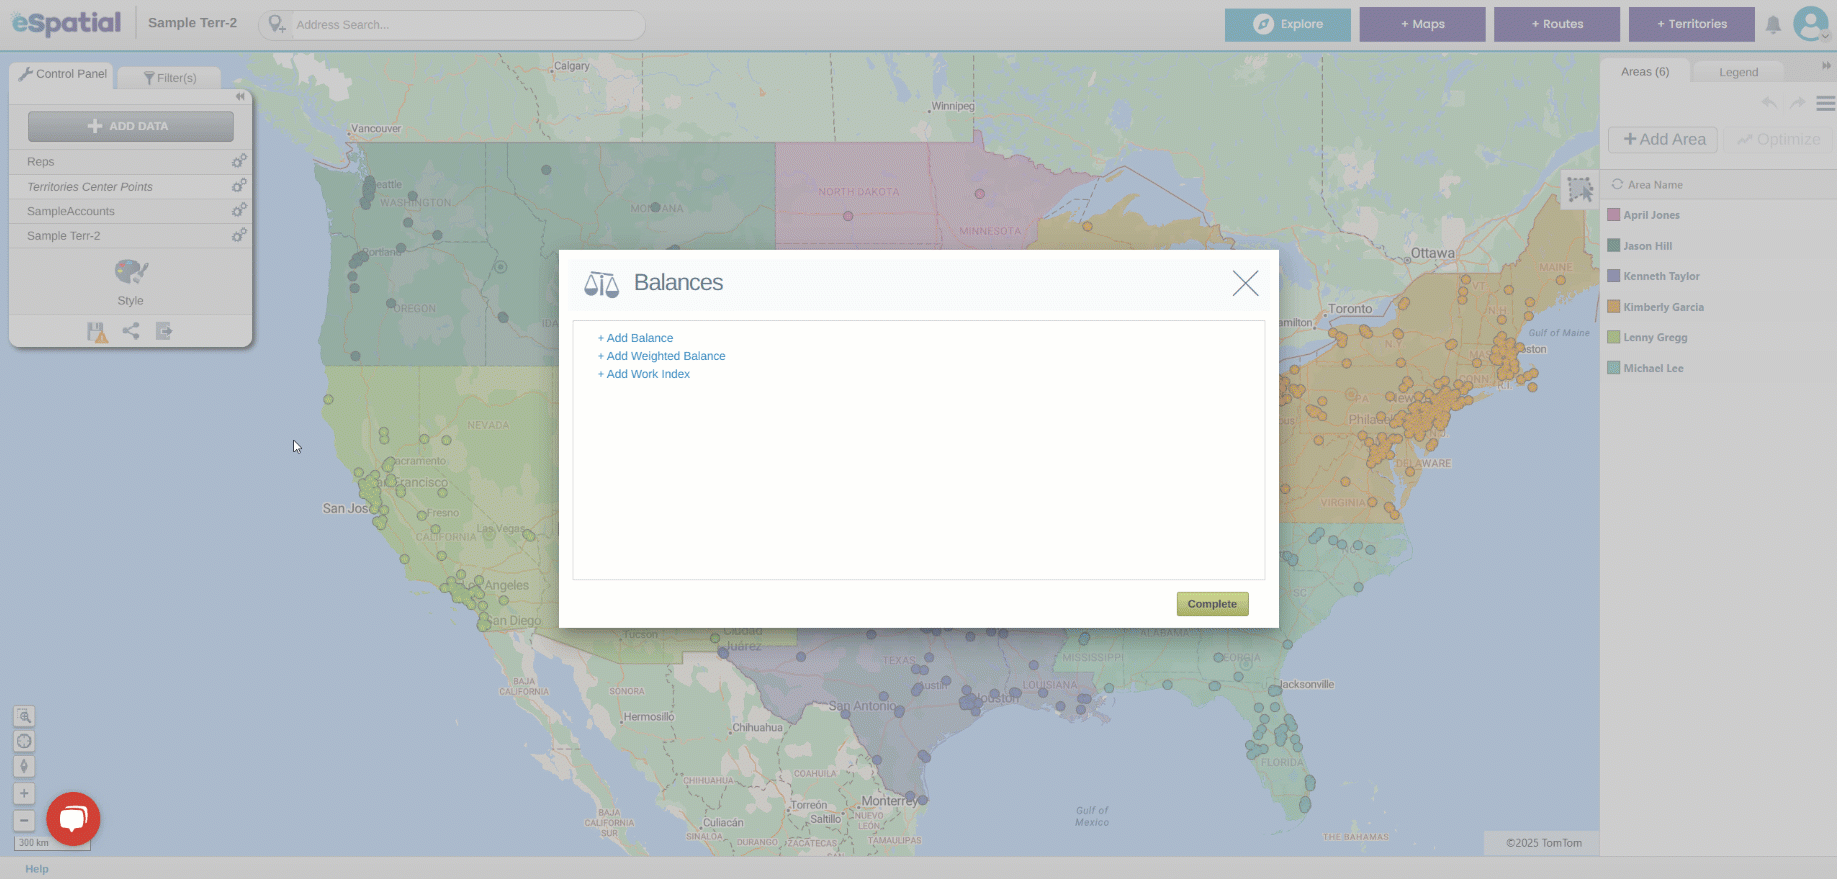
Task: Select the Lenny Gregg area name
Action: click(x=1655, y=338)
